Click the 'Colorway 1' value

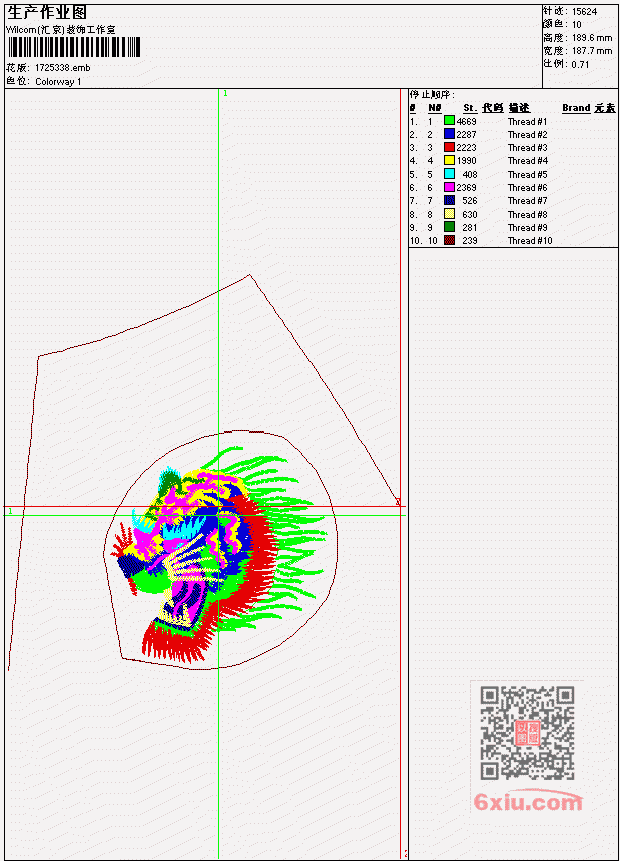point(58,82)
